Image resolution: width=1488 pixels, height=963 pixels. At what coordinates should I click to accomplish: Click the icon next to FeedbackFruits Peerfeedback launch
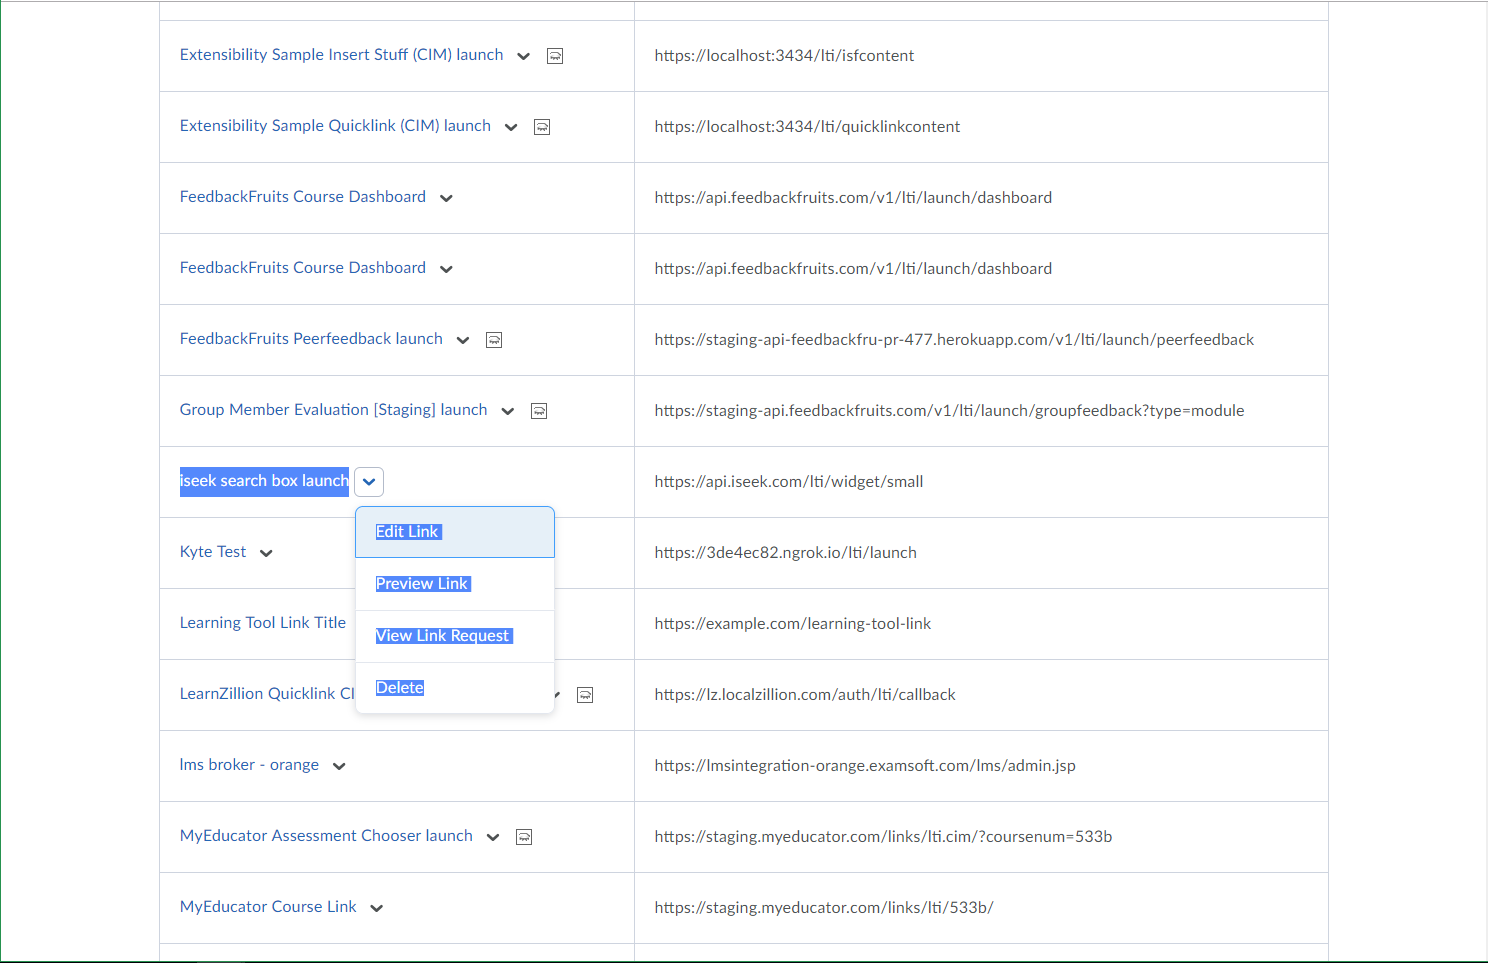click(494, 340)
